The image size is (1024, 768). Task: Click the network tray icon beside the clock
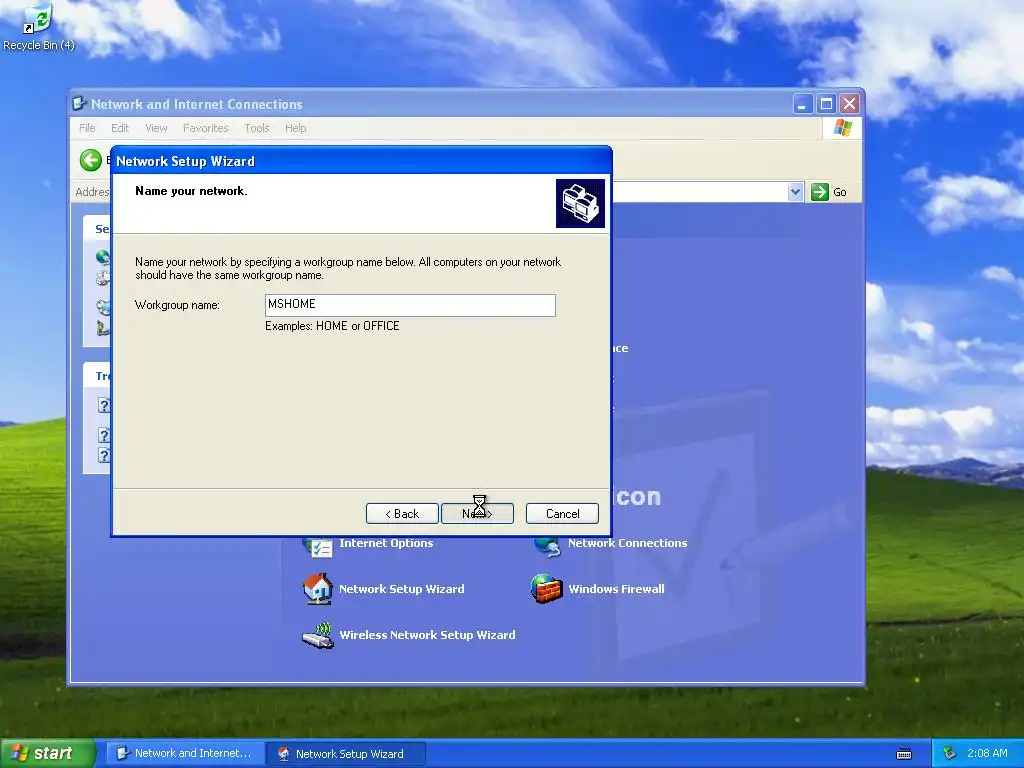949,753
